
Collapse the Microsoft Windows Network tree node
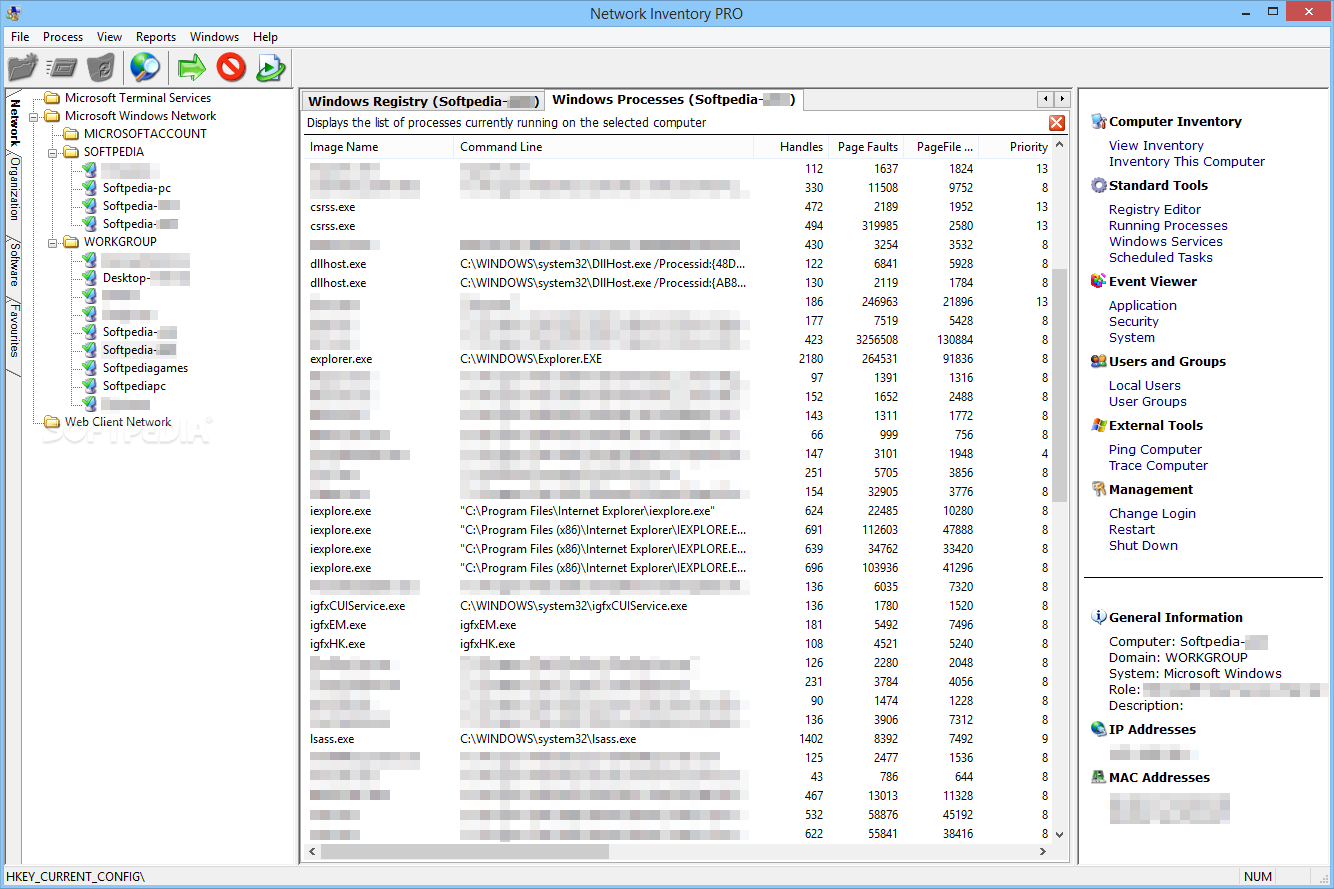click(x=35, y=116)
